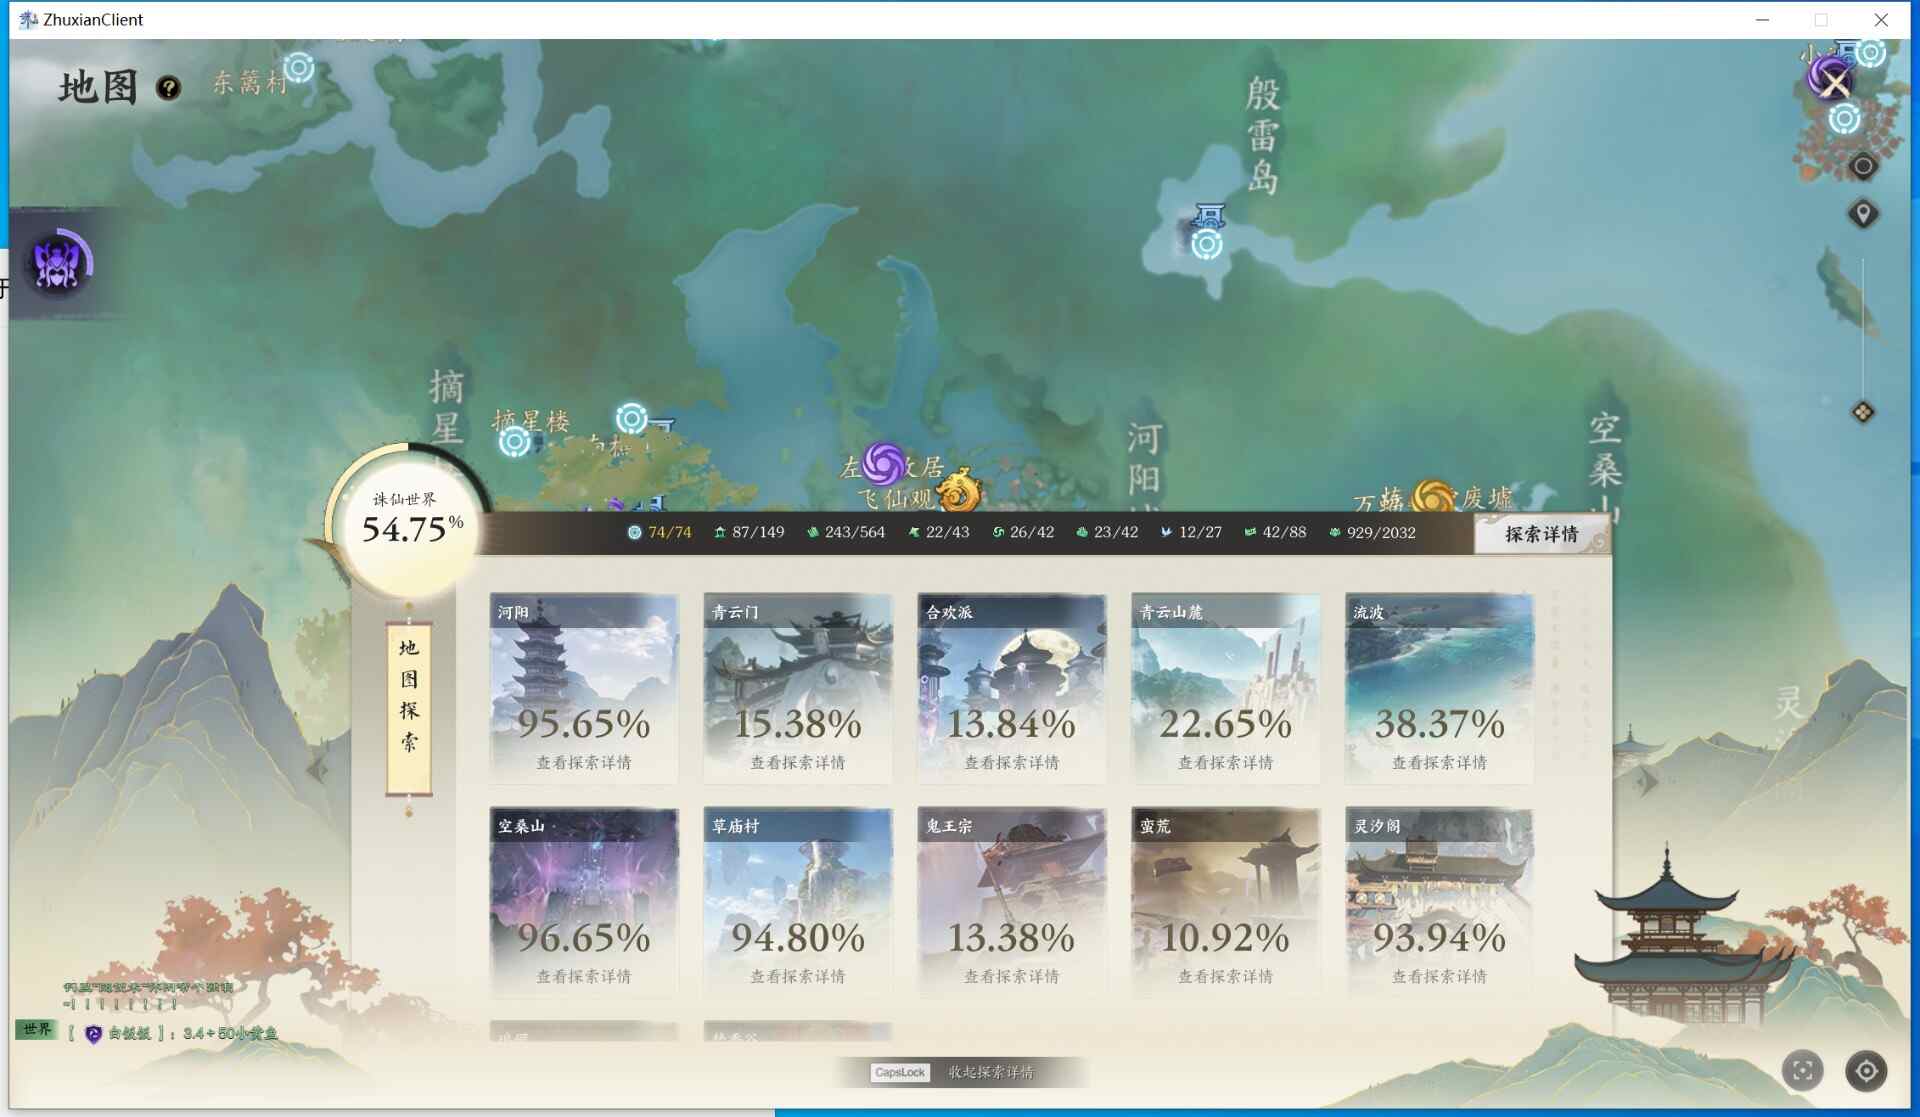The image size is (1920, 1117).
Task: Open the 蛮荒 exploration card
Action: 1226,902
